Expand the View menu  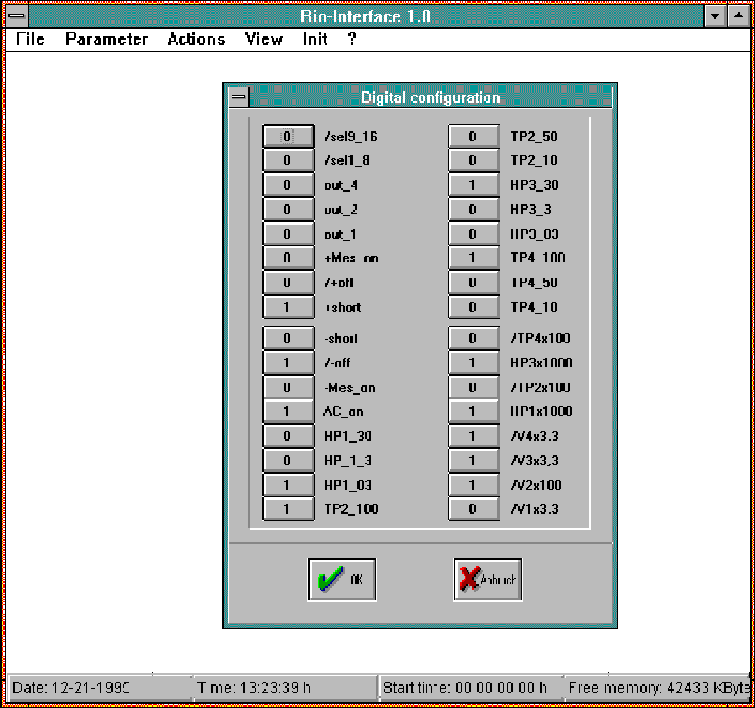(x=264, y=40)
